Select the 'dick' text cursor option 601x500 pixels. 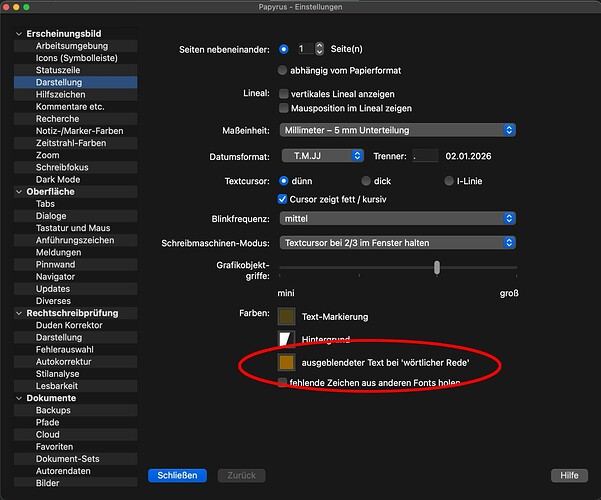click(x=365, y=181)
